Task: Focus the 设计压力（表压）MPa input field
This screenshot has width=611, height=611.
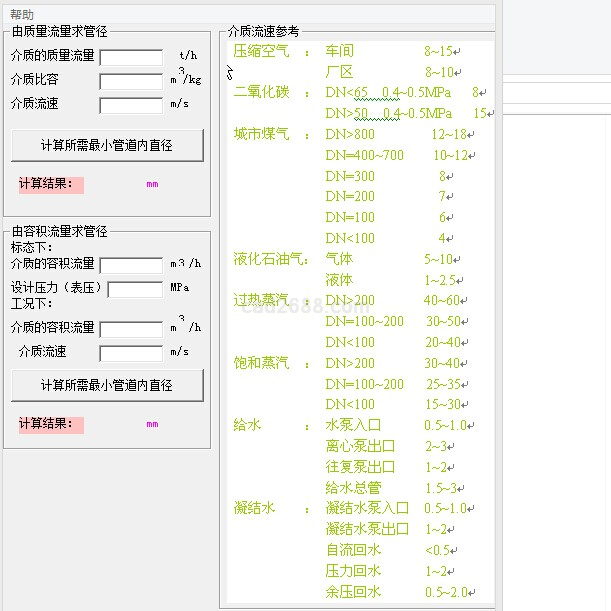Action: [135, 289]
